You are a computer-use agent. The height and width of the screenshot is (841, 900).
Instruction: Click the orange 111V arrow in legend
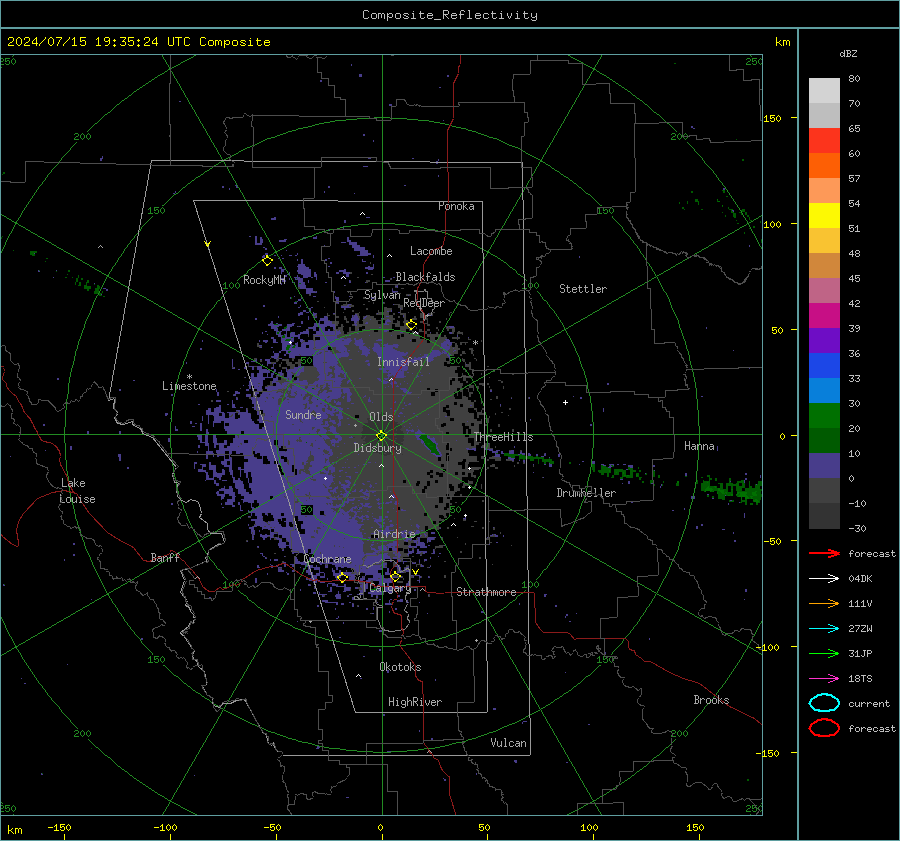coord(824,603)
